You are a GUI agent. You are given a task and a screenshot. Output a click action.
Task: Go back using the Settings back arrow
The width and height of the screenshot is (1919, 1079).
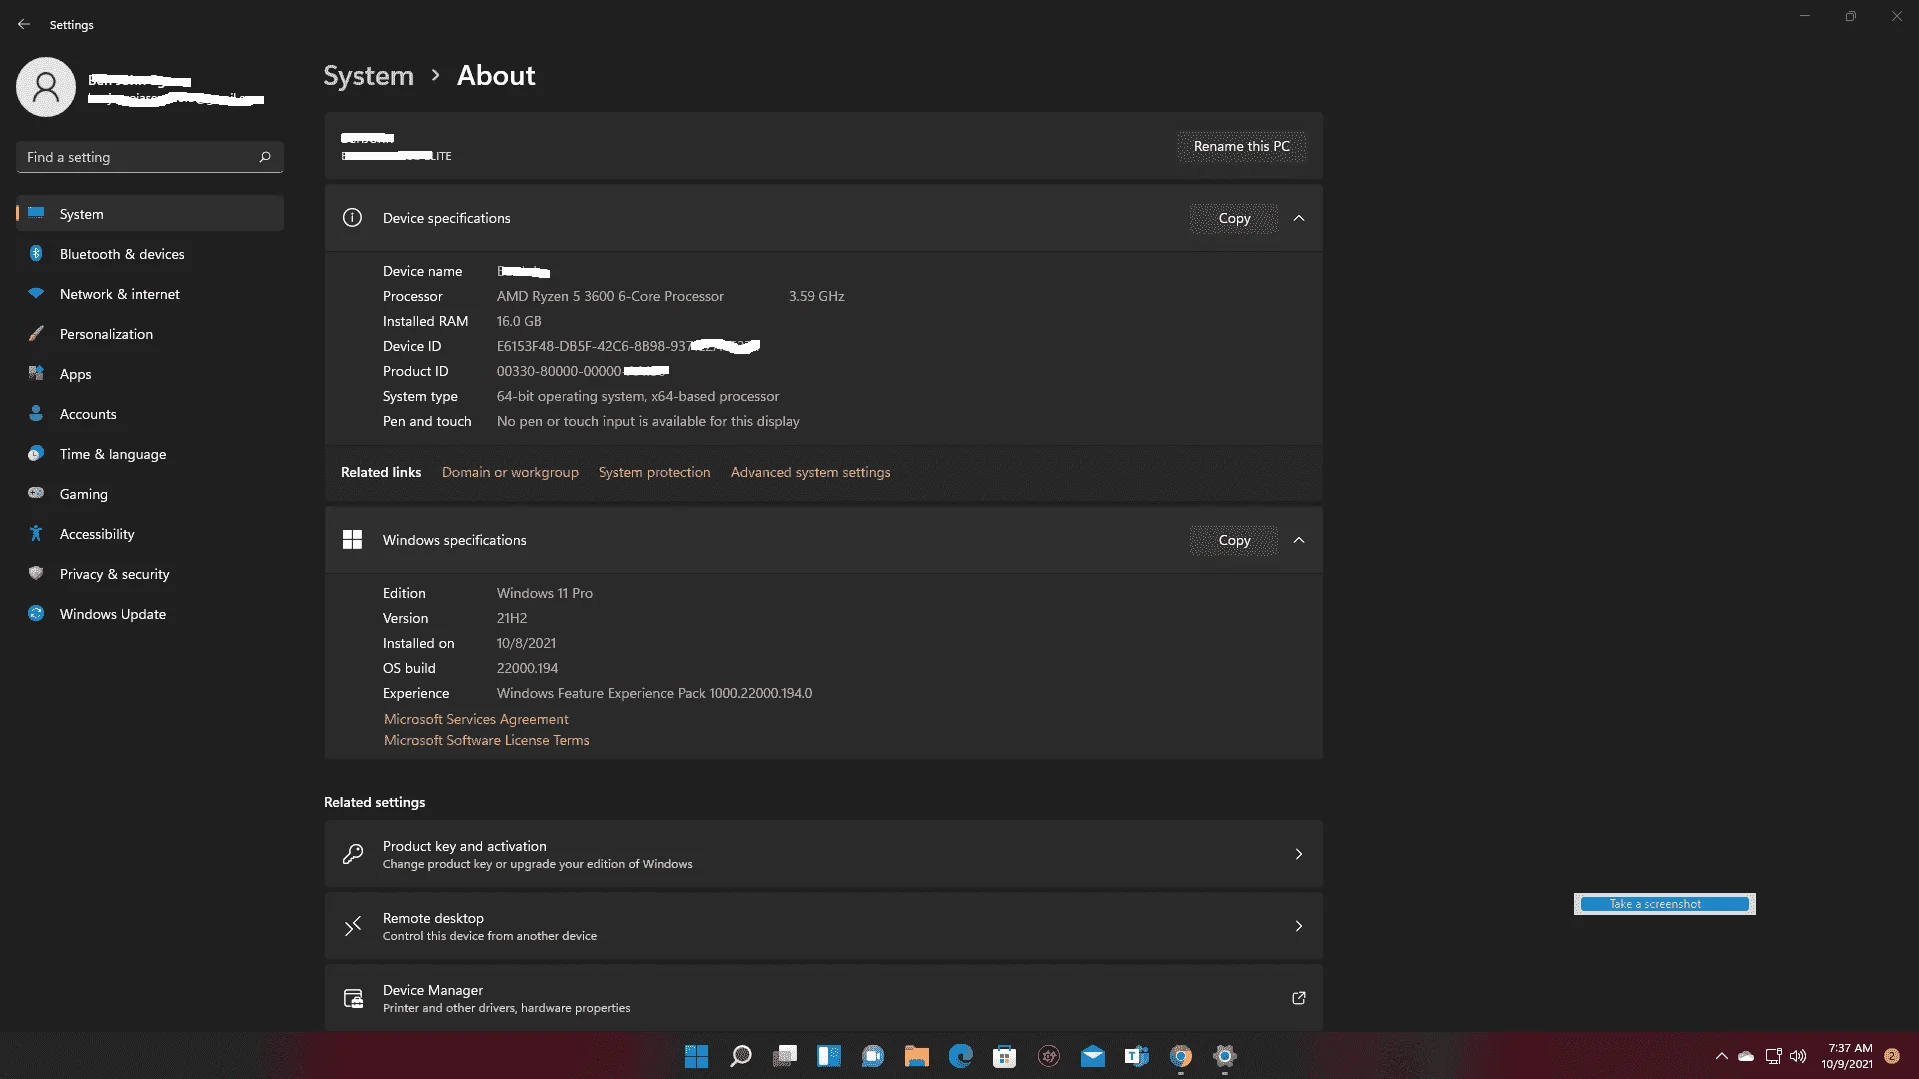[24, 24]
